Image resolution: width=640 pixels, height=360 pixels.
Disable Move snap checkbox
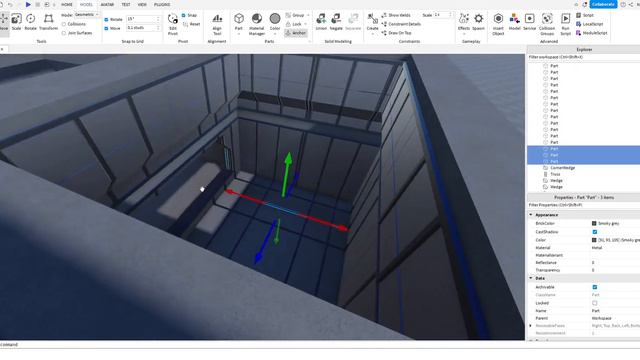click(x=107, y=28)
